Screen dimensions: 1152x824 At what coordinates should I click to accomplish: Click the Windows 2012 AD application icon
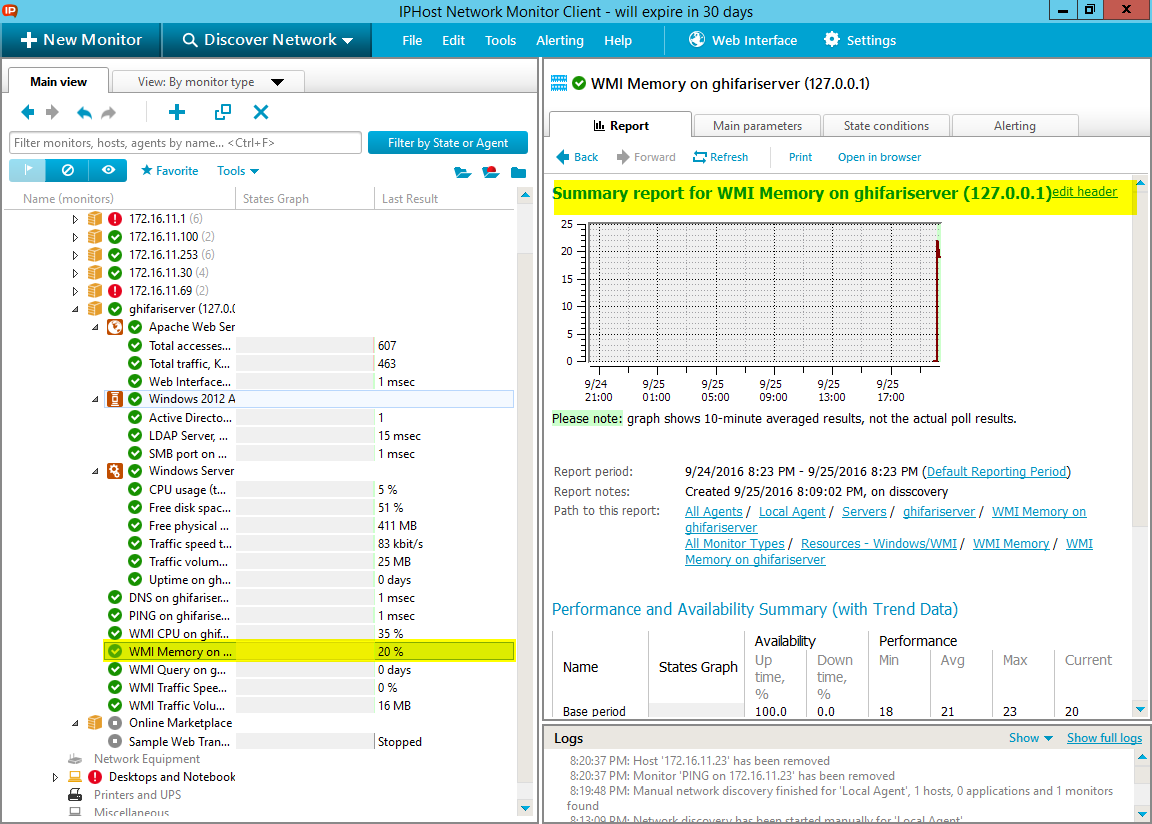click(115, 399)
